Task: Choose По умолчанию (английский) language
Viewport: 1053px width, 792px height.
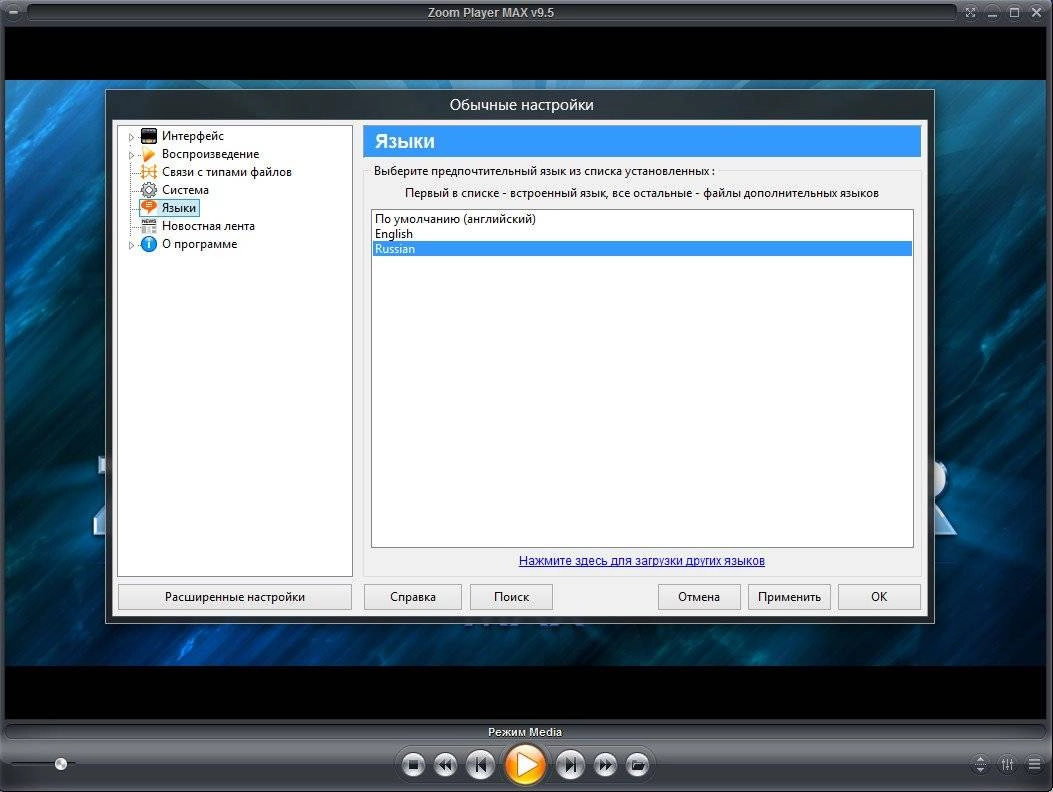Action: tap(642, 218)
